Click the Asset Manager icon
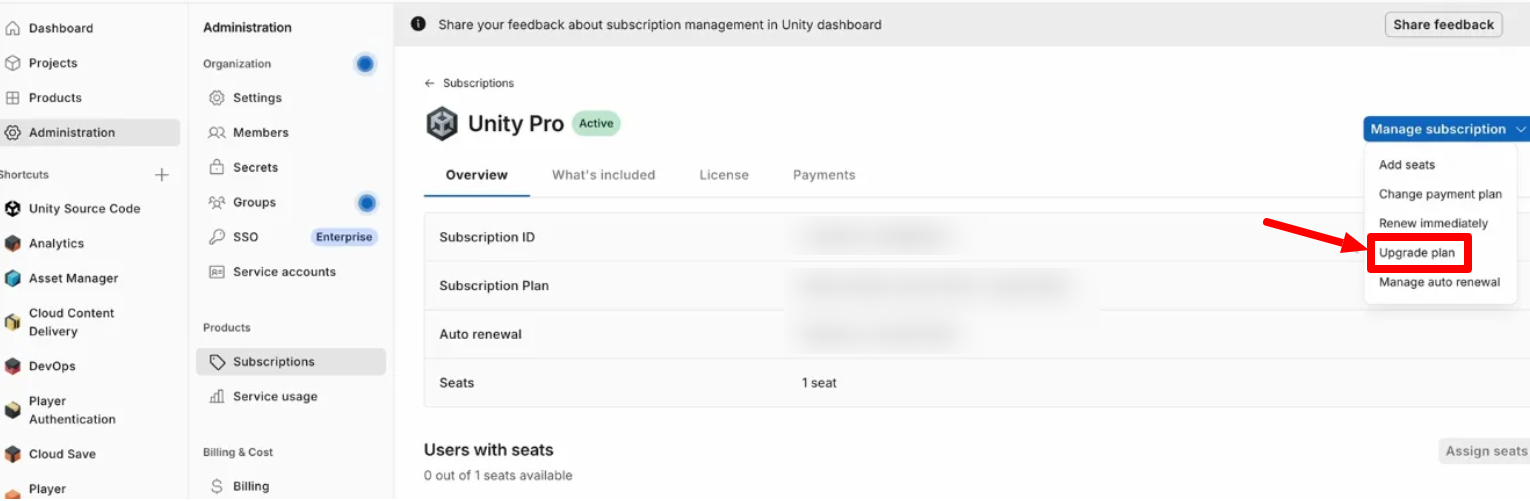Viewport: 1530px width, 501px height. coord(13,279)
